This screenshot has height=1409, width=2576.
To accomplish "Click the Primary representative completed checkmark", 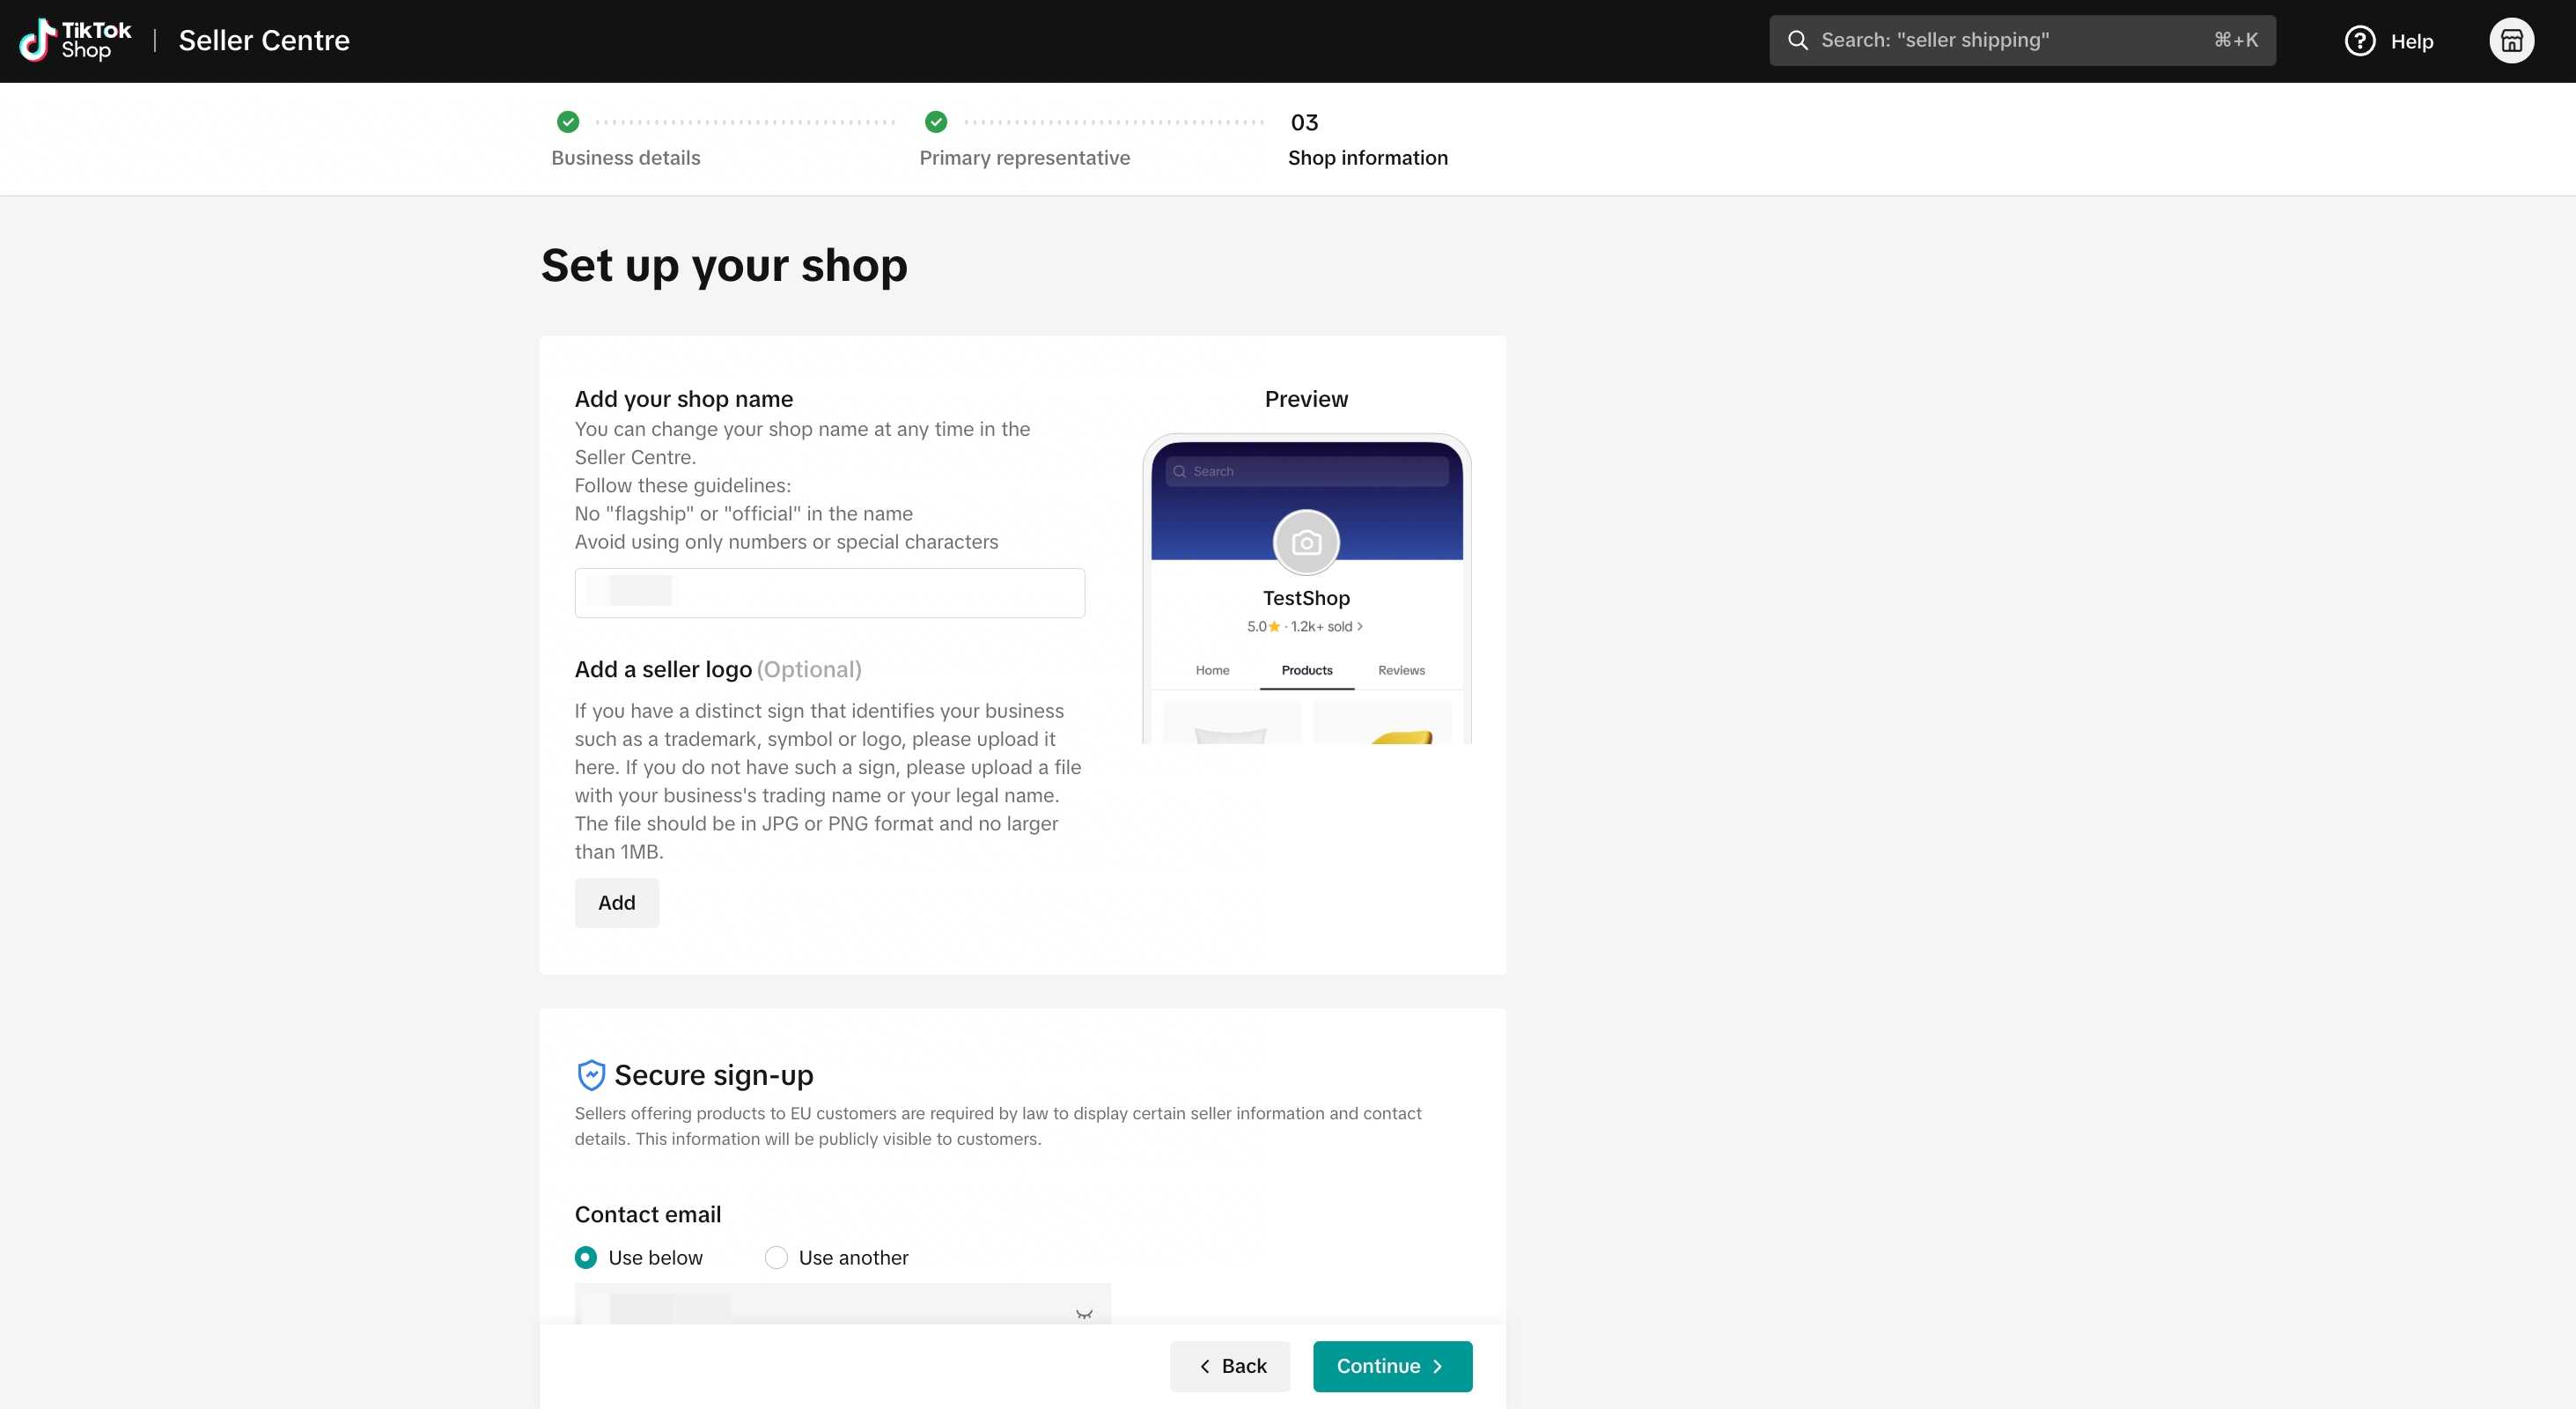I will pyautogui.click(x=936, y=122).
